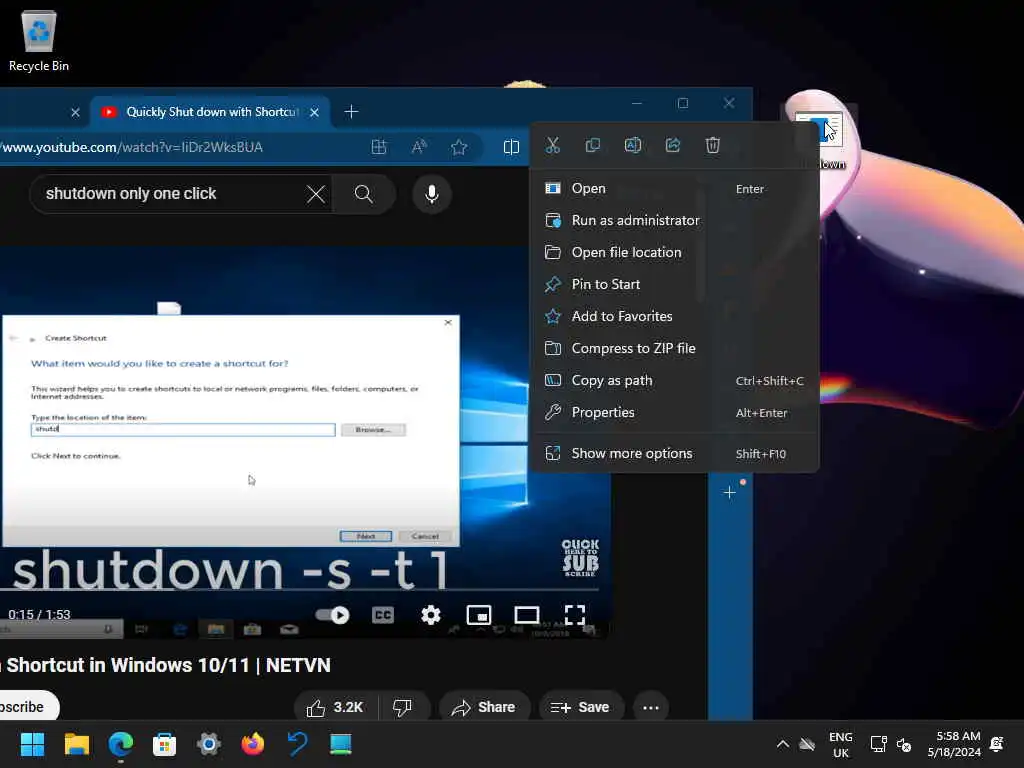Click the Split screen icon in Edge
Image resolution: width=1024 pixels, height=768 pixels.
tap(511, 148)
